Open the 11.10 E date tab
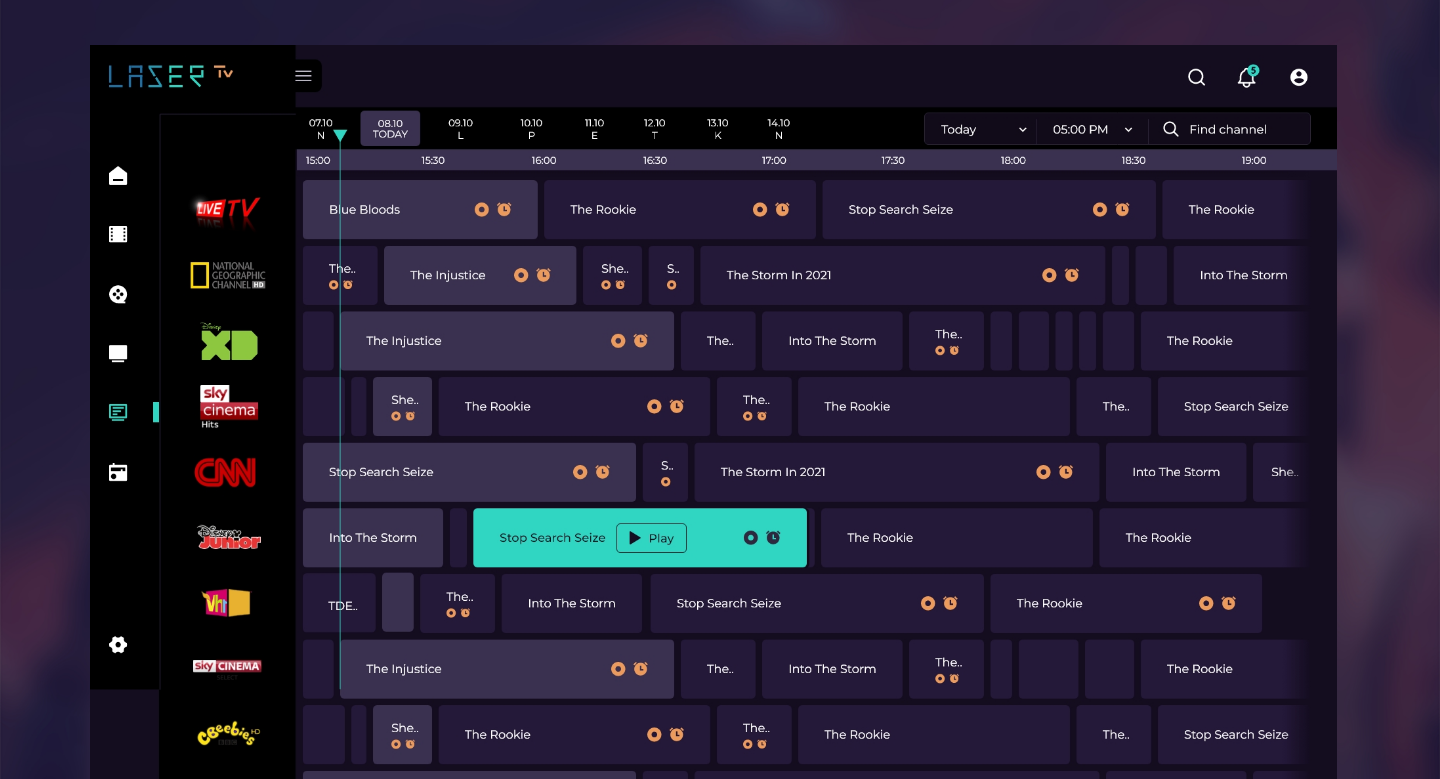 pyautogui.click(x=594, y=129)
